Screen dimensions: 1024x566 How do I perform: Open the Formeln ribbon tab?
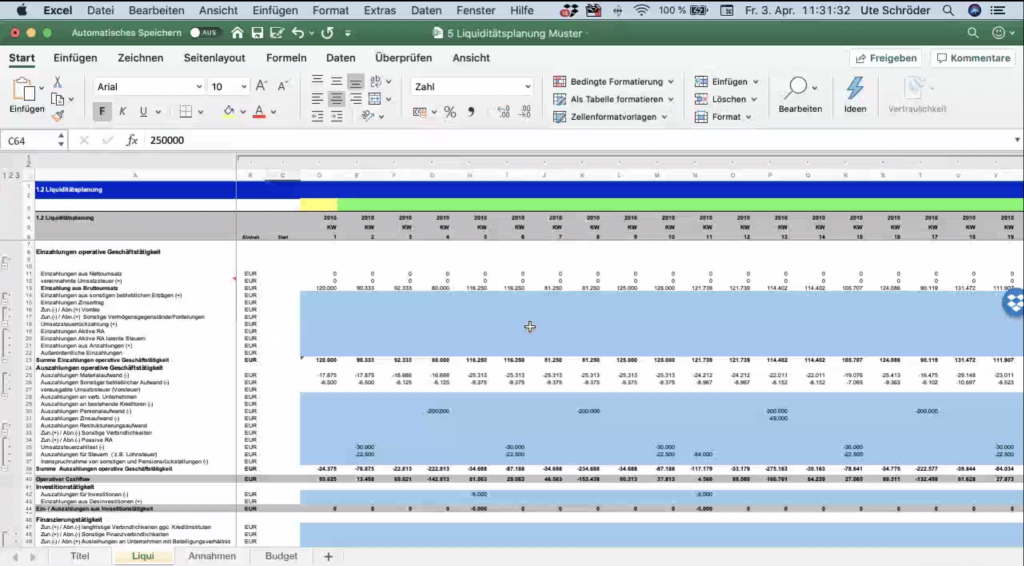[286, 58]
